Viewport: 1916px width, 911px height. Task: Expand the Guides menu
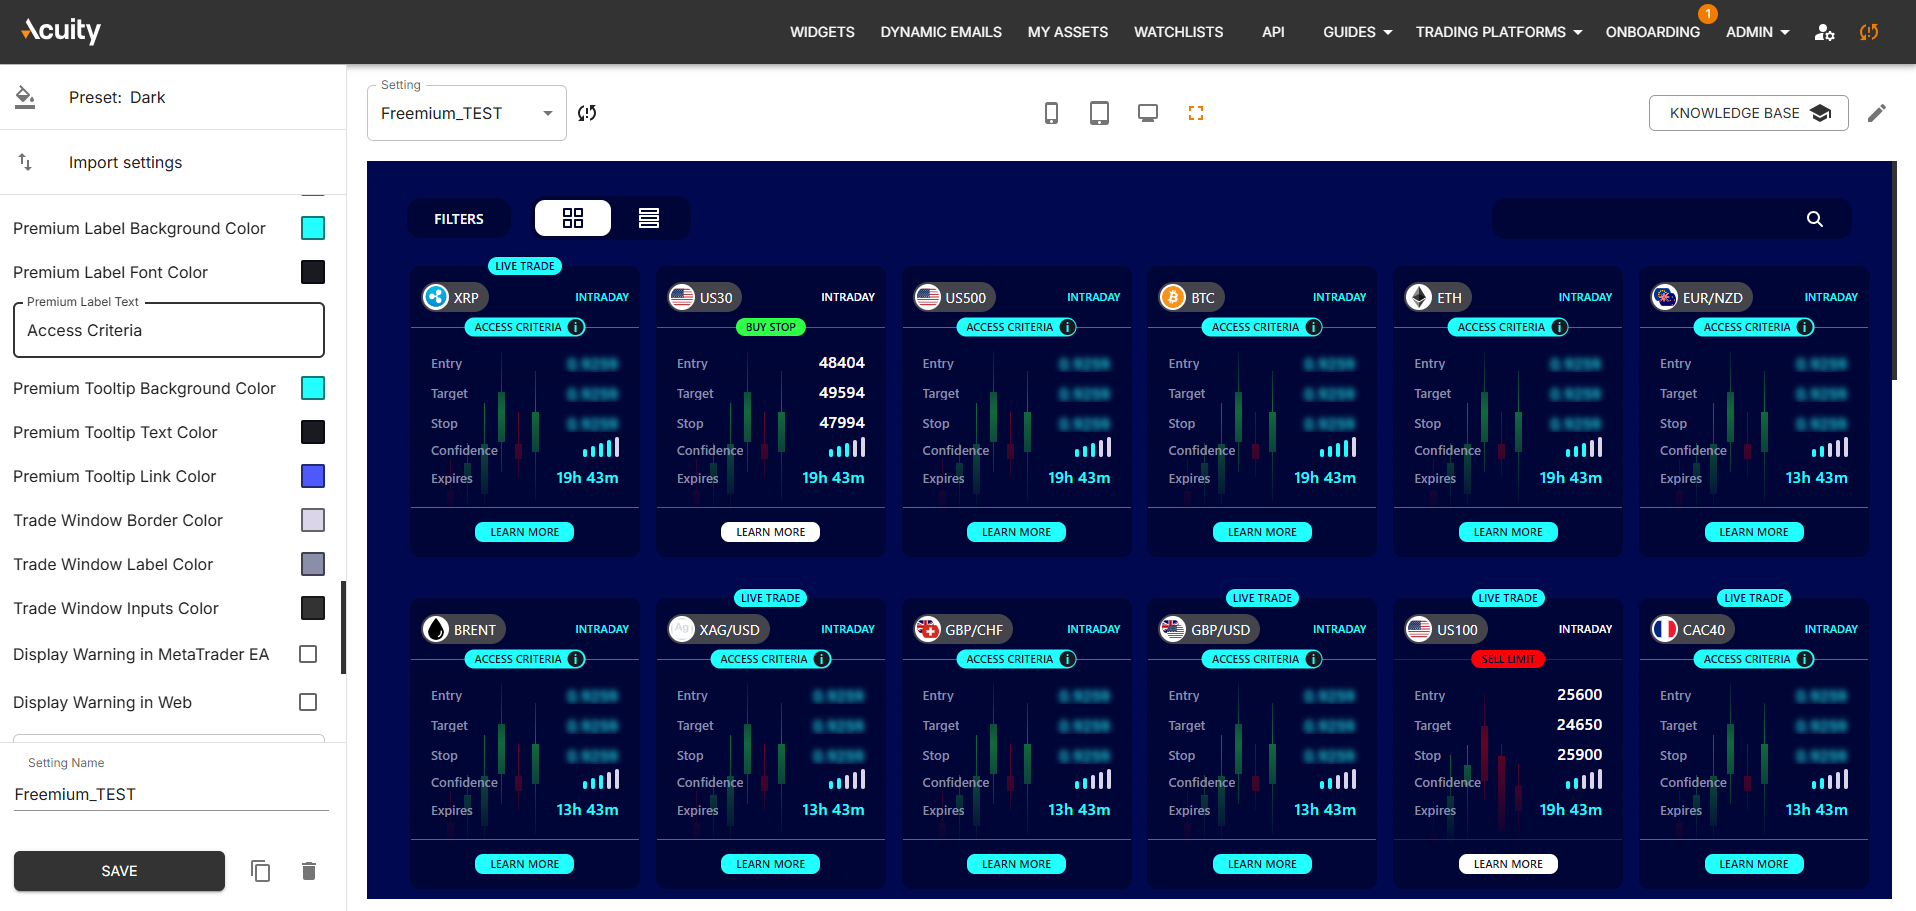(x=1357, y=32)
